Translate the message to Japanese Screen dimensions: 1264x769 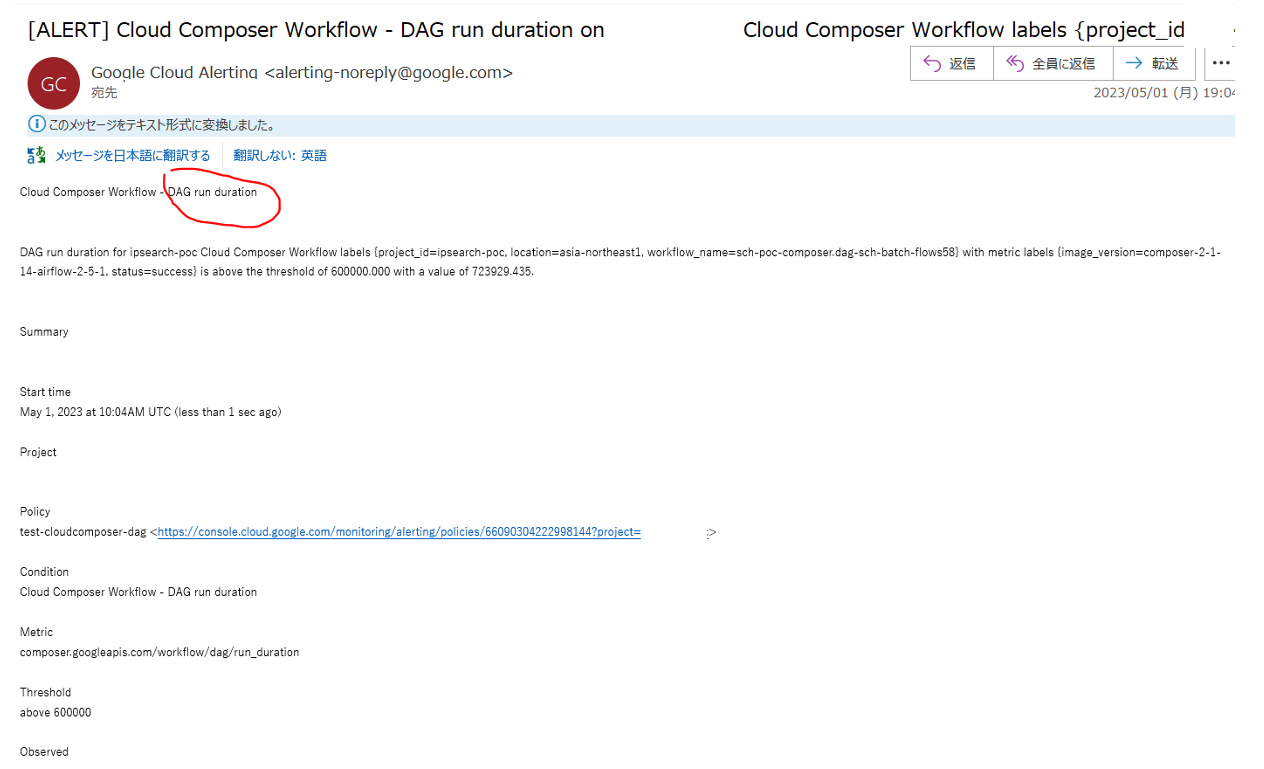132,155
